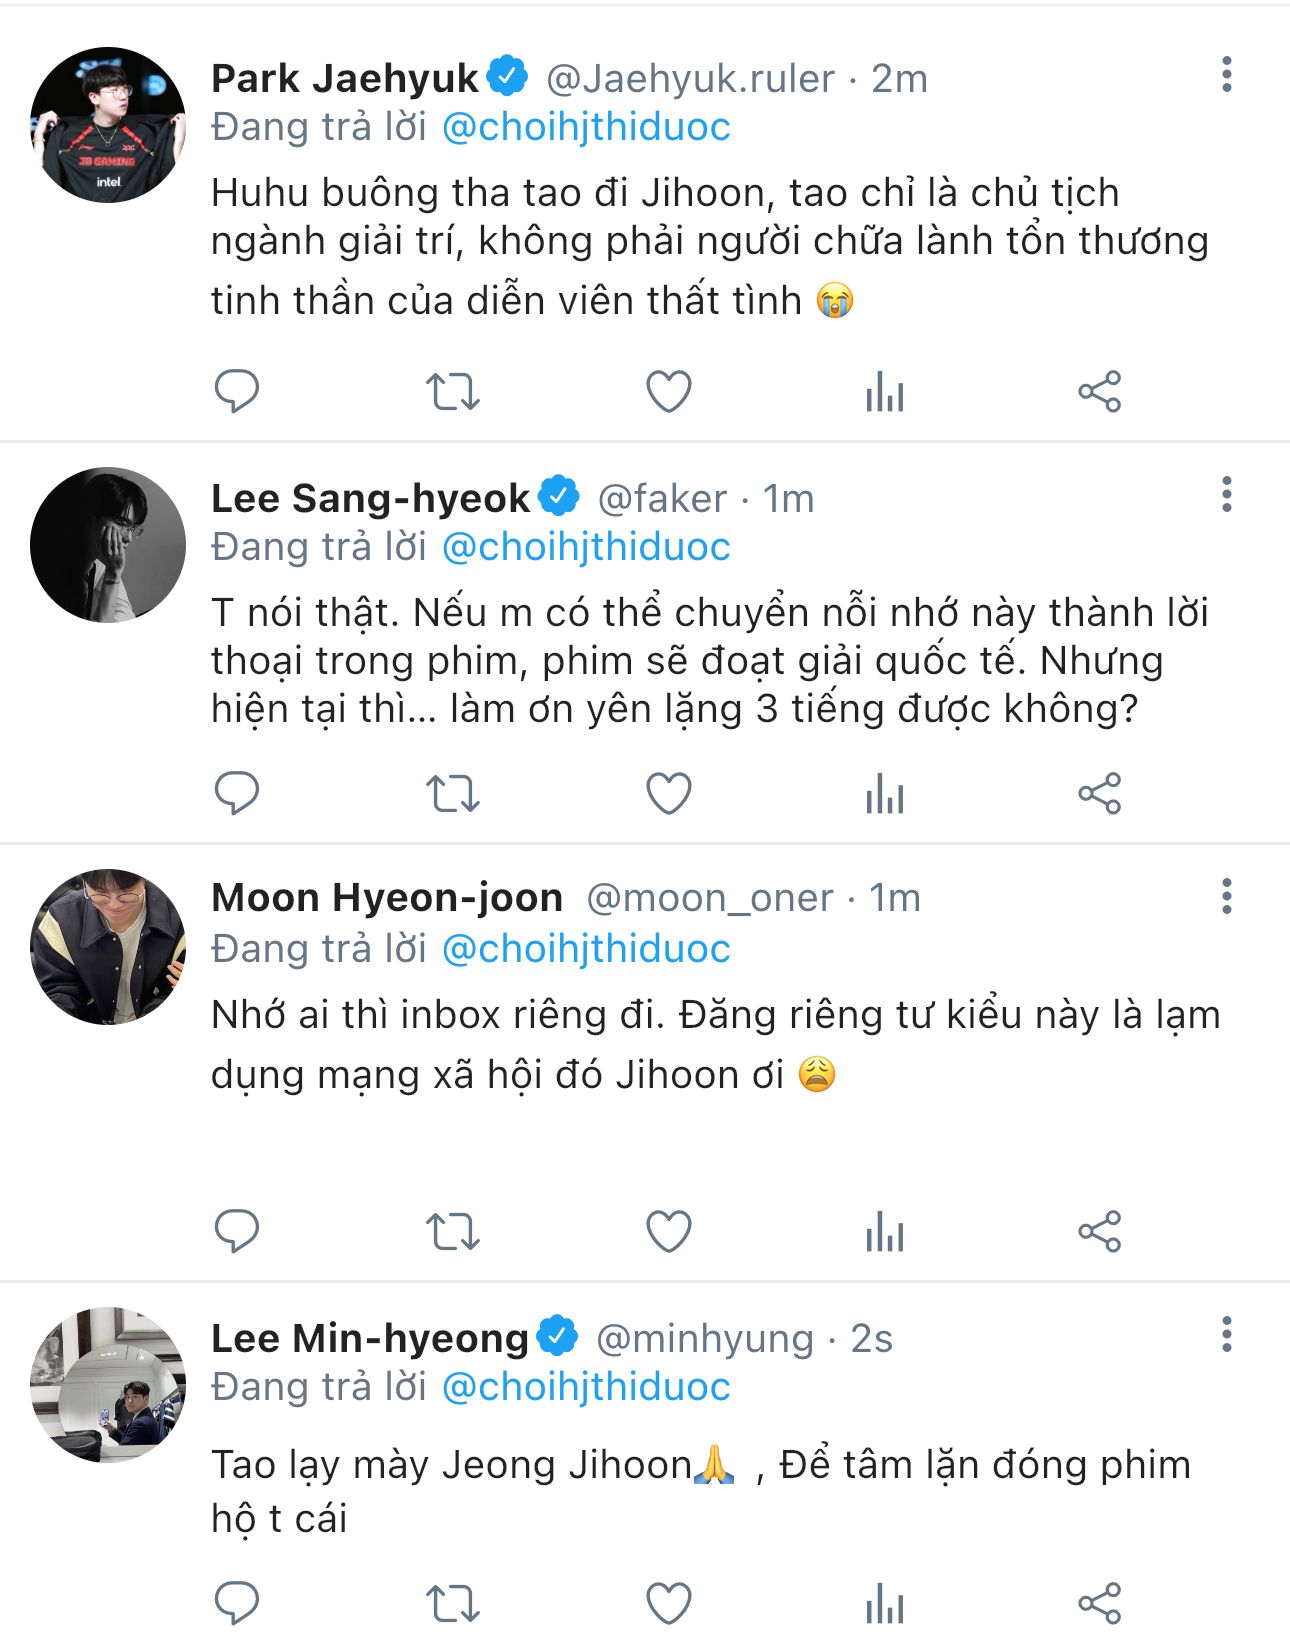Retweet Moon Hyeon-joon's reply
Viewport: 1290px width, 1648px height.
pyautogui.click(x=453, y=1231)
